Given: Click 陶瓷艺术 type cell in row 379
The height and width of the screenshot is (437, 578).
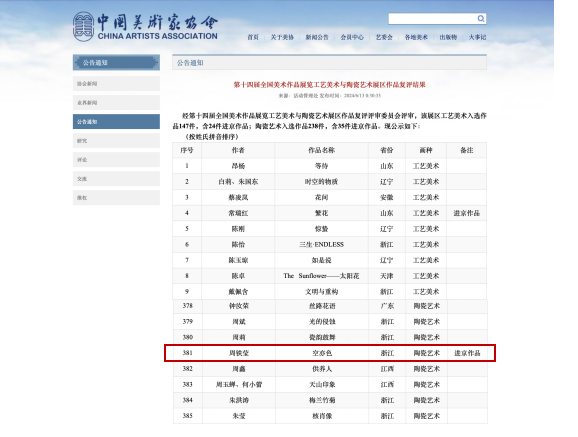Looking at the screenshot, I should point(426,322).
